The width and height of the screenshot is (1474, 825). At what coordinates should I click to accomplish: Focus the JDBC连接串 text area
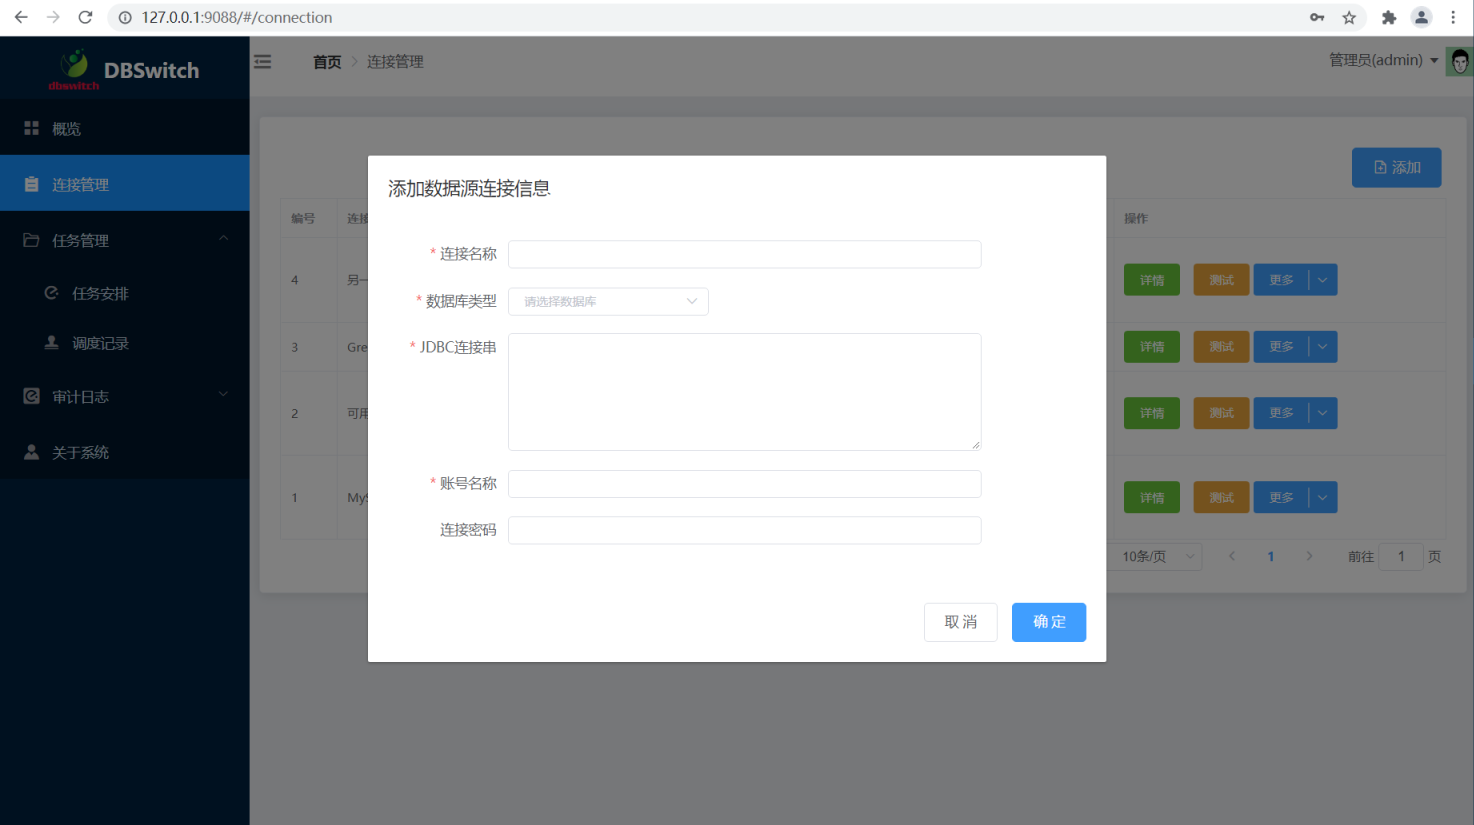tap(744, 391)
